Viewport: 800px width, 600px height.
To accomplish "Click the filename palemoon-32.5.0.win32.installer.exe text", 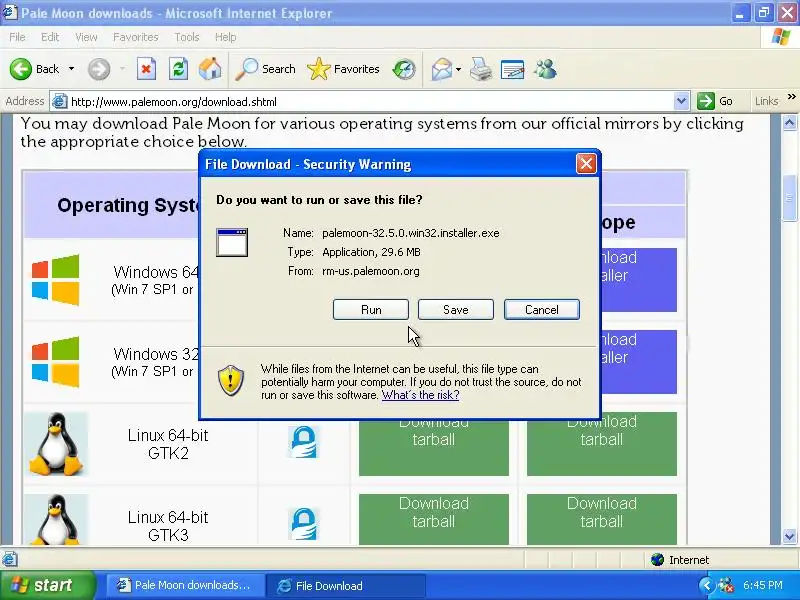I will 411,233.
